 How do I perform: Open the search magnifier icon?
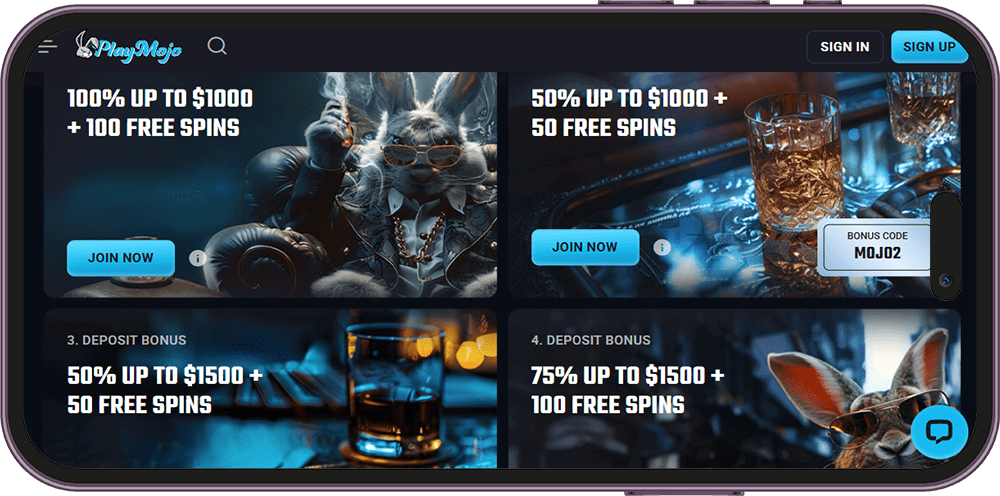pyautogui.click(x=217, y=46)
